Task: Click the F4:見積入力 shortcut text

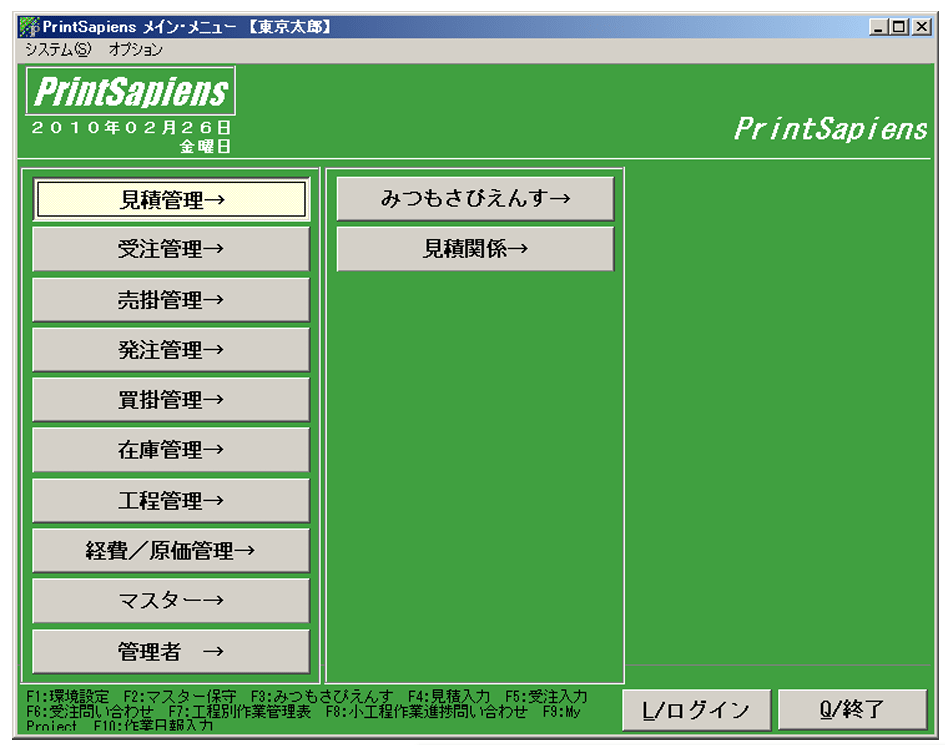Action: point(449,697)
